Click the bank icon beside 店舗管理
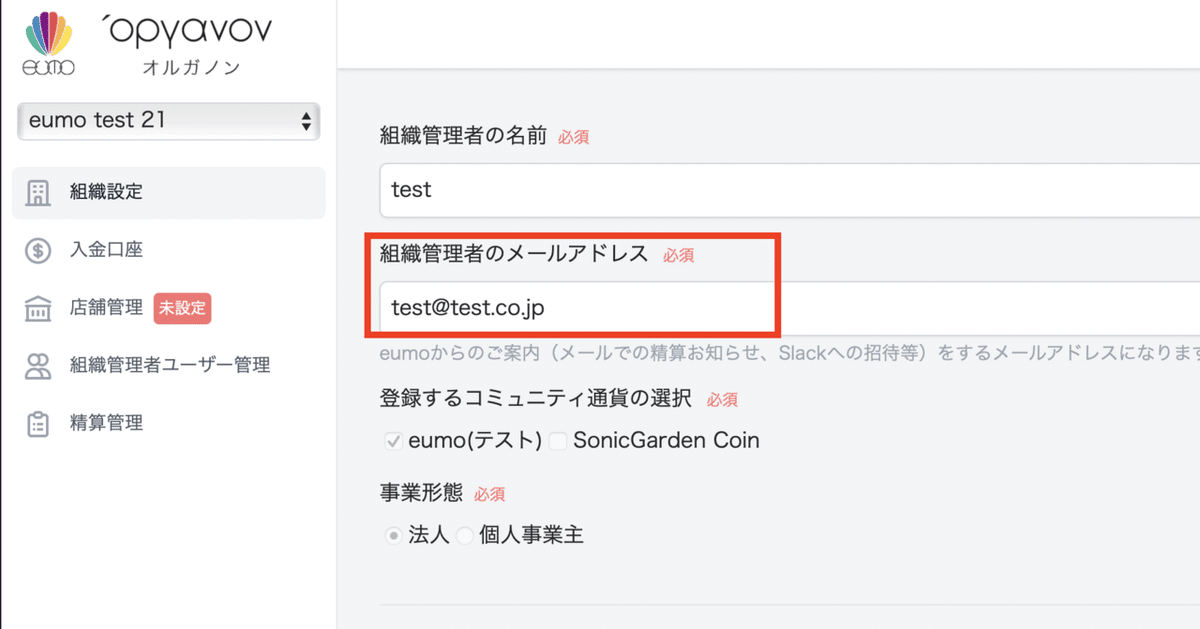 coord(38,309)
